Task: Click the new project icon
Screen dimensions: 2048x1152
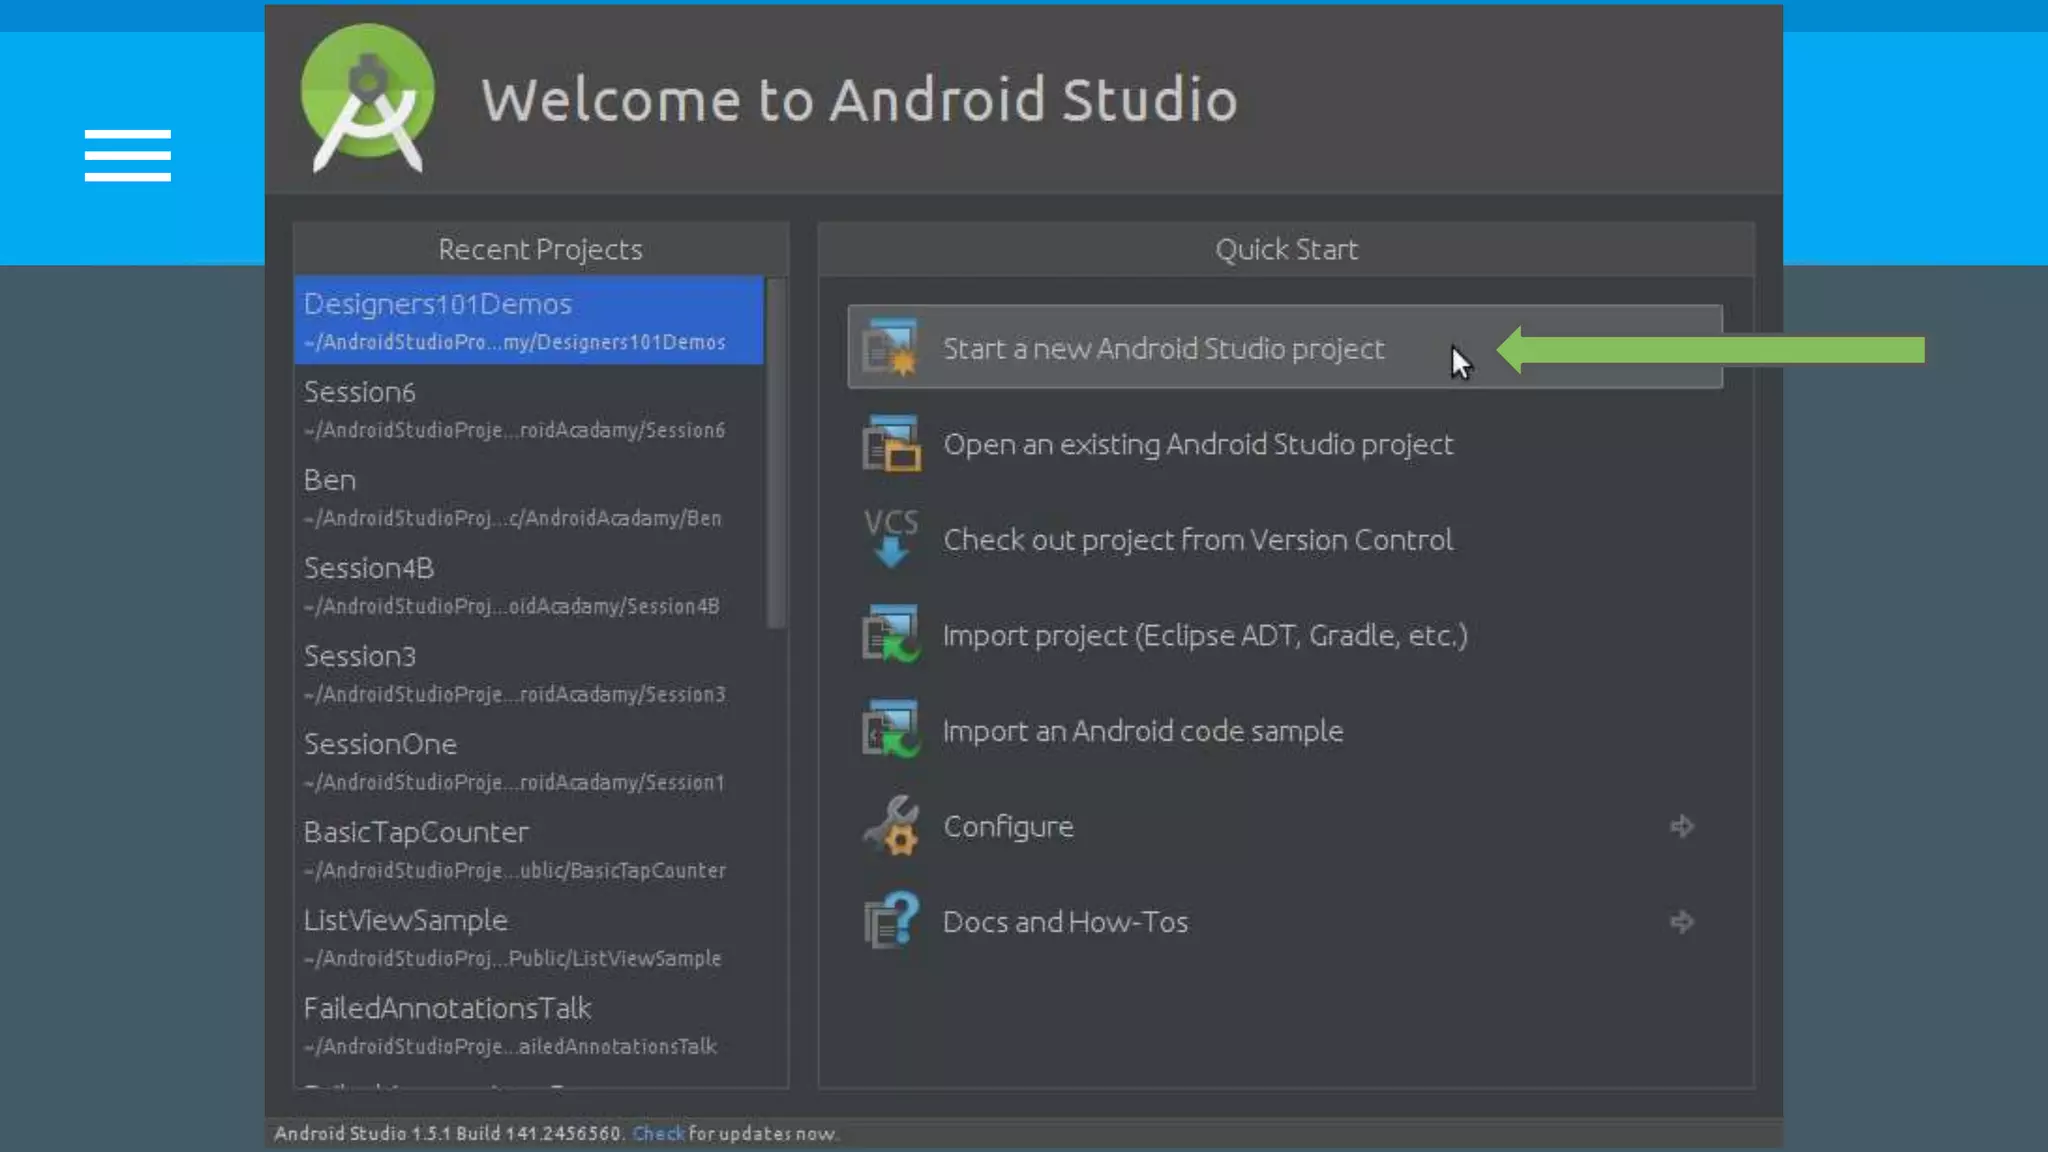Action: [890, 347]
